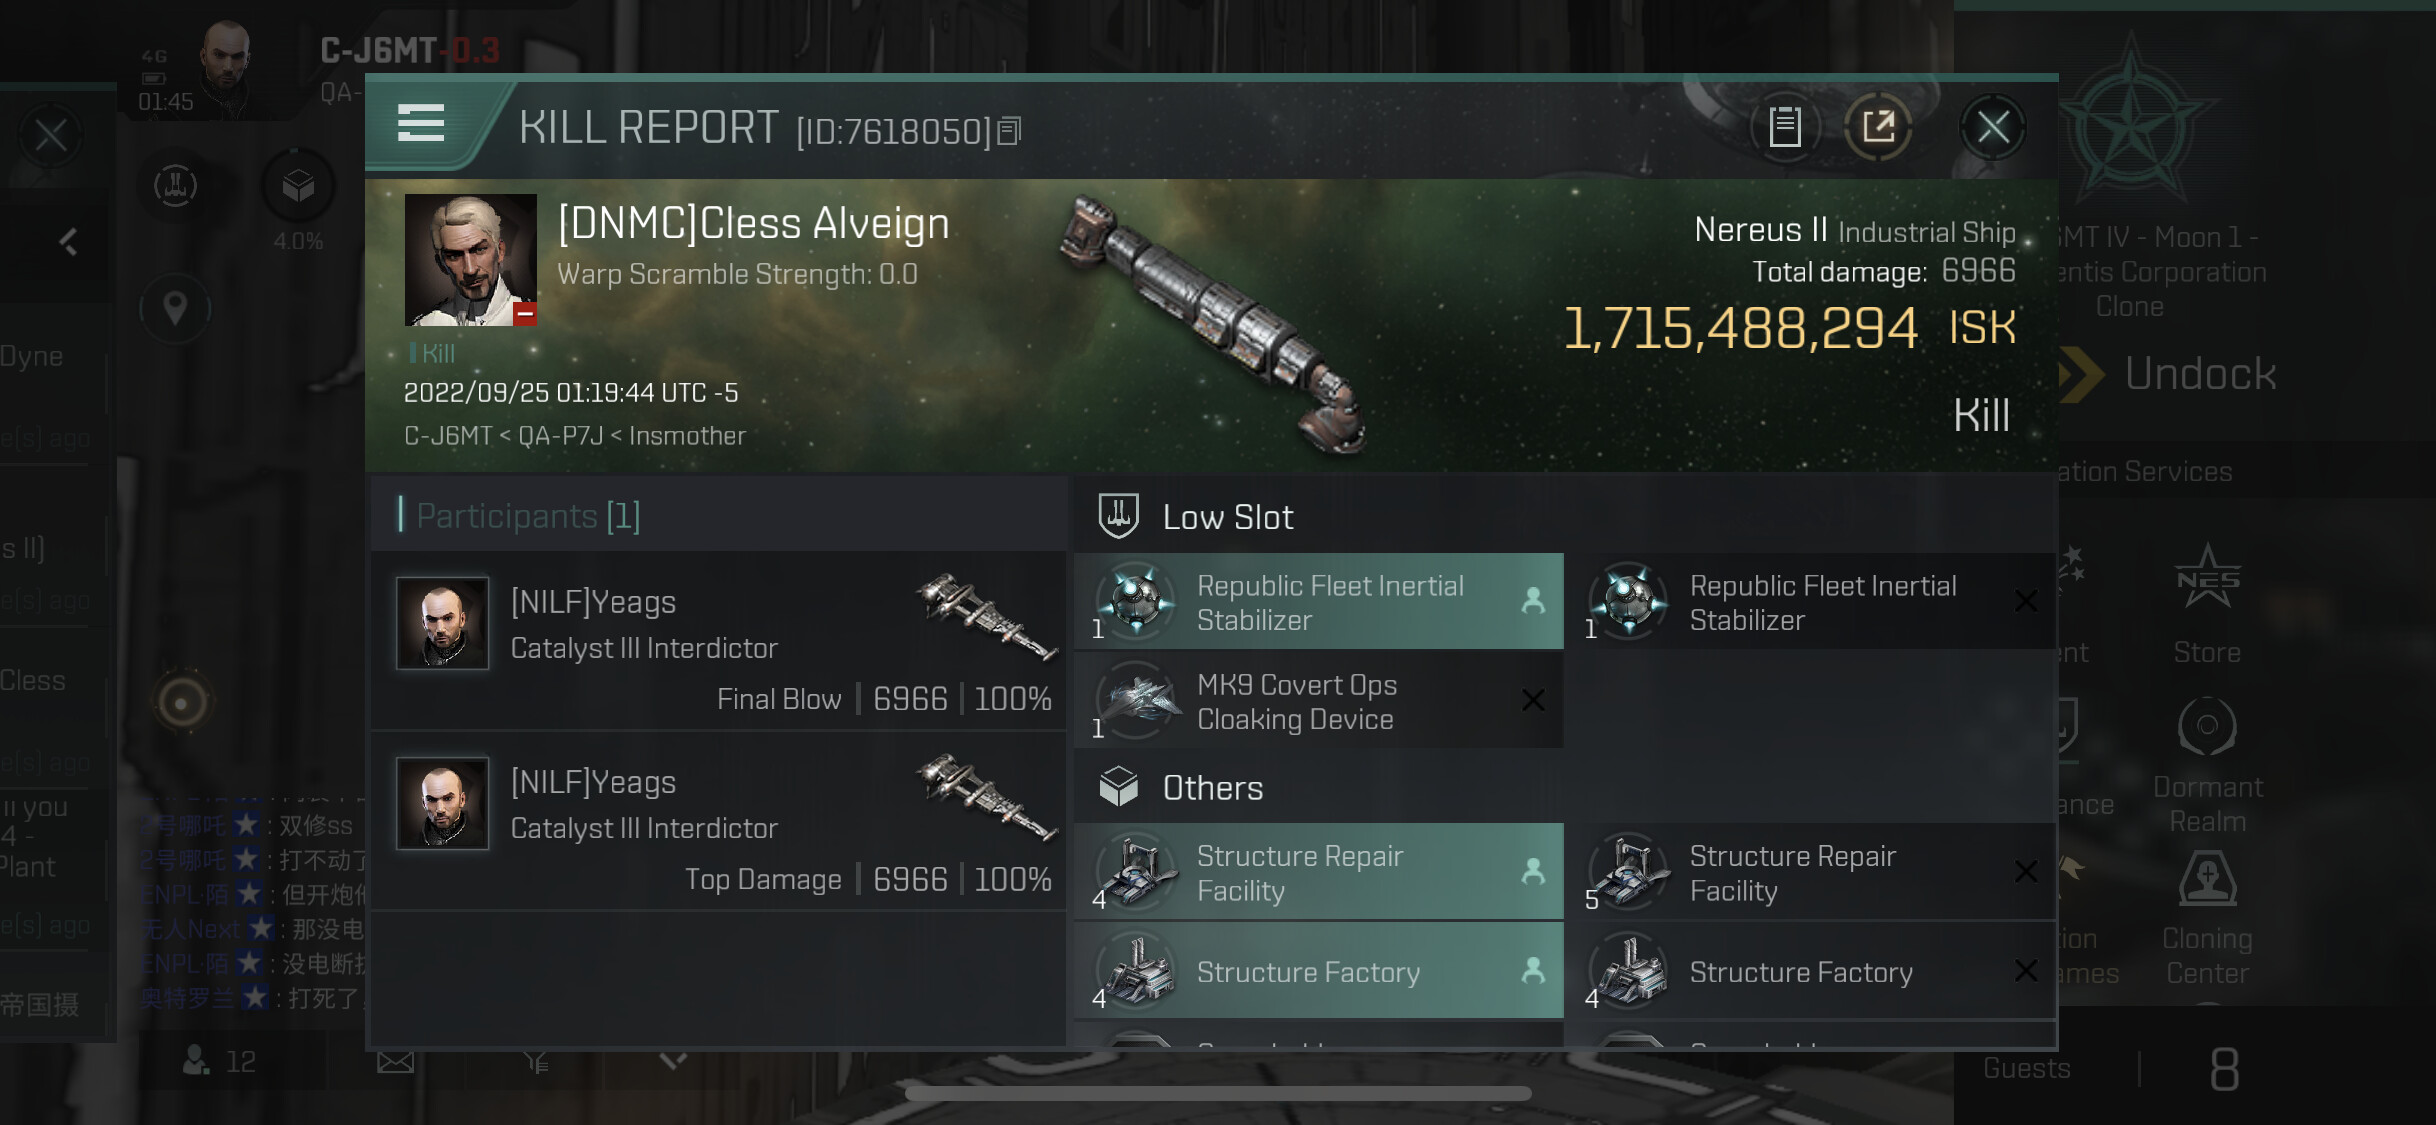Select dropped Republic Fleet Inertial Stabilizer
2436x1125 pixels.
(1318, 602)
